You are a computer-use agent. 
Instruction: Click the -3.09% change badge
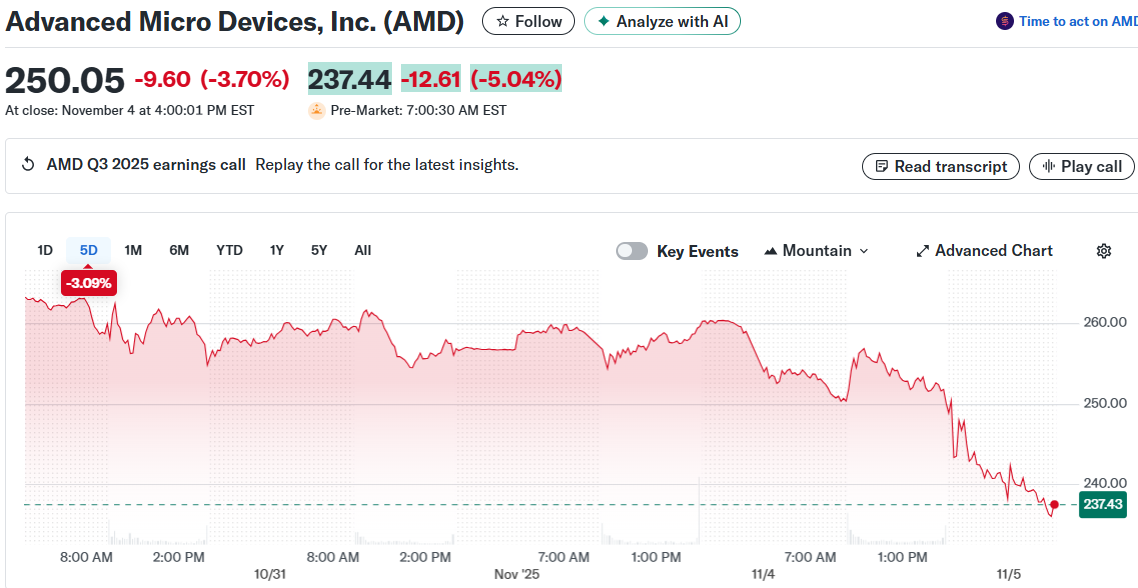[89, 283]
